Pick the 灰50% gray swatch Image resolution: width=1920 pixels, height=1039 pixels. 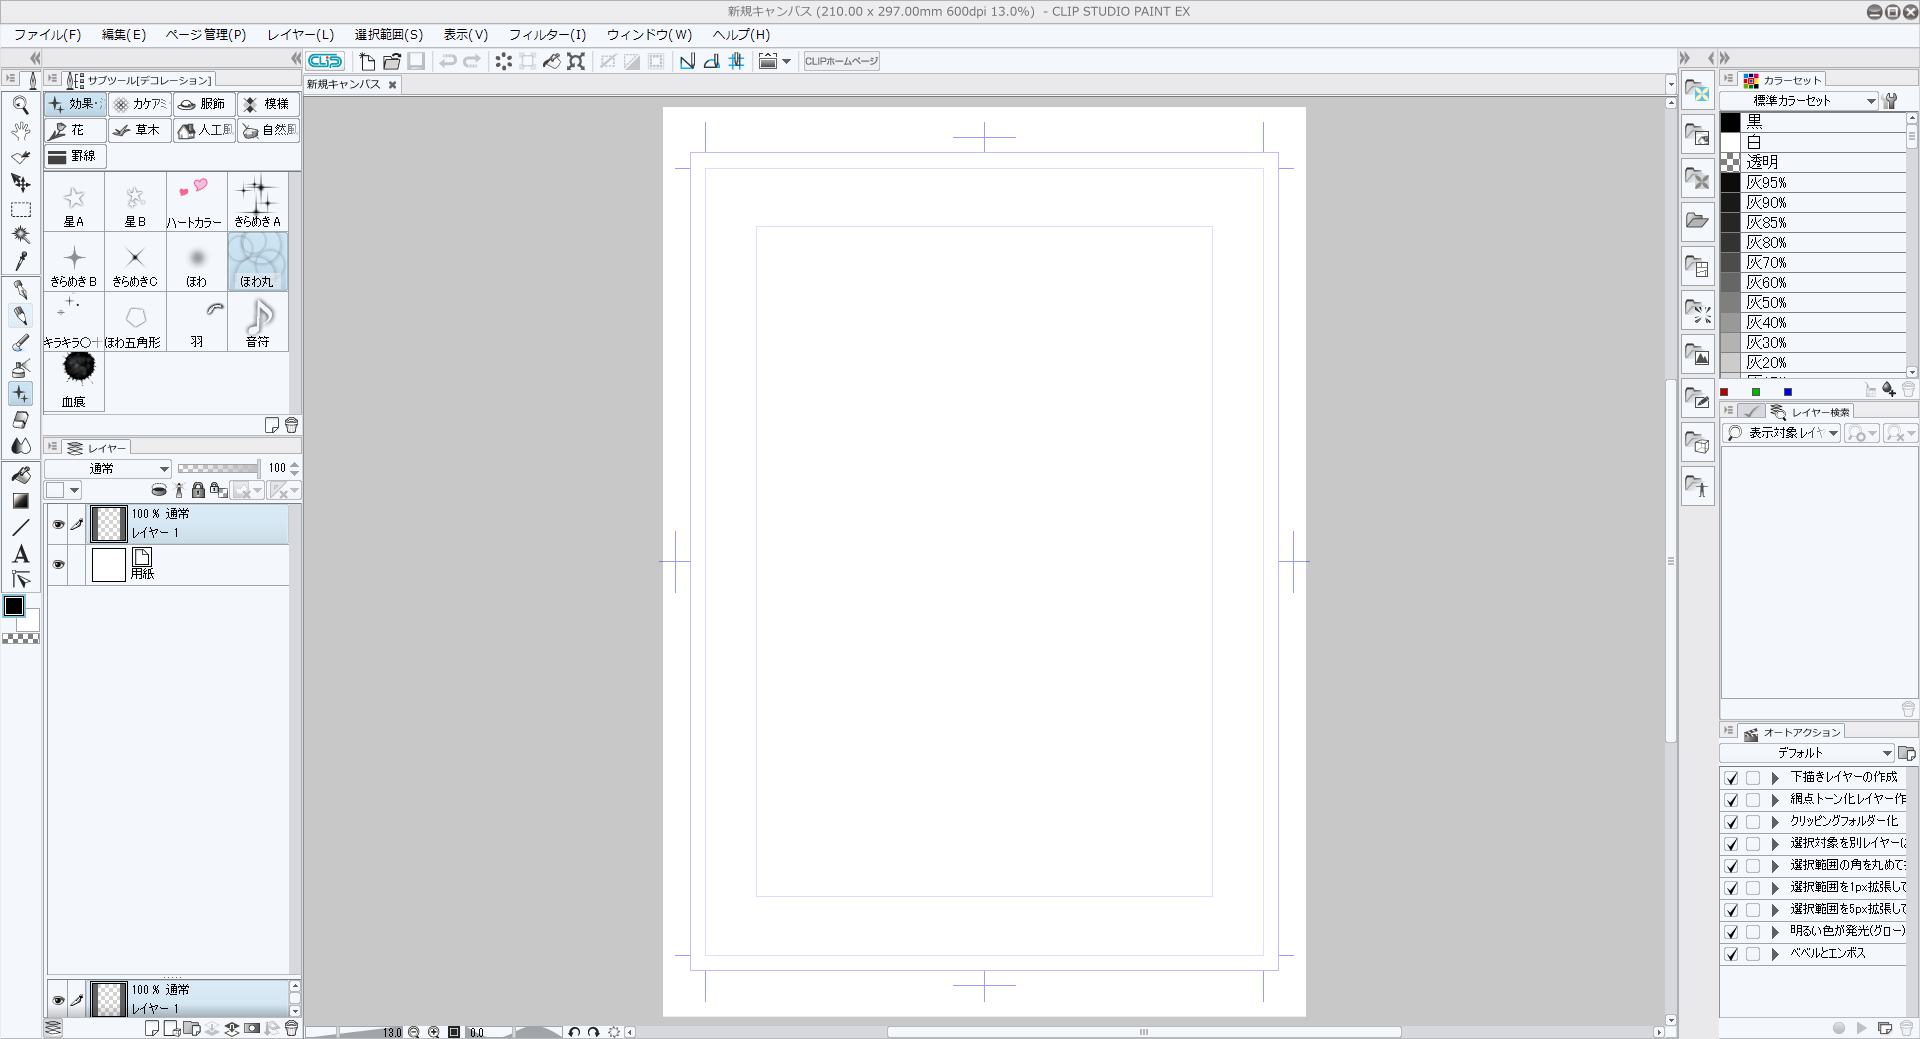click(x=1766, y=303)
